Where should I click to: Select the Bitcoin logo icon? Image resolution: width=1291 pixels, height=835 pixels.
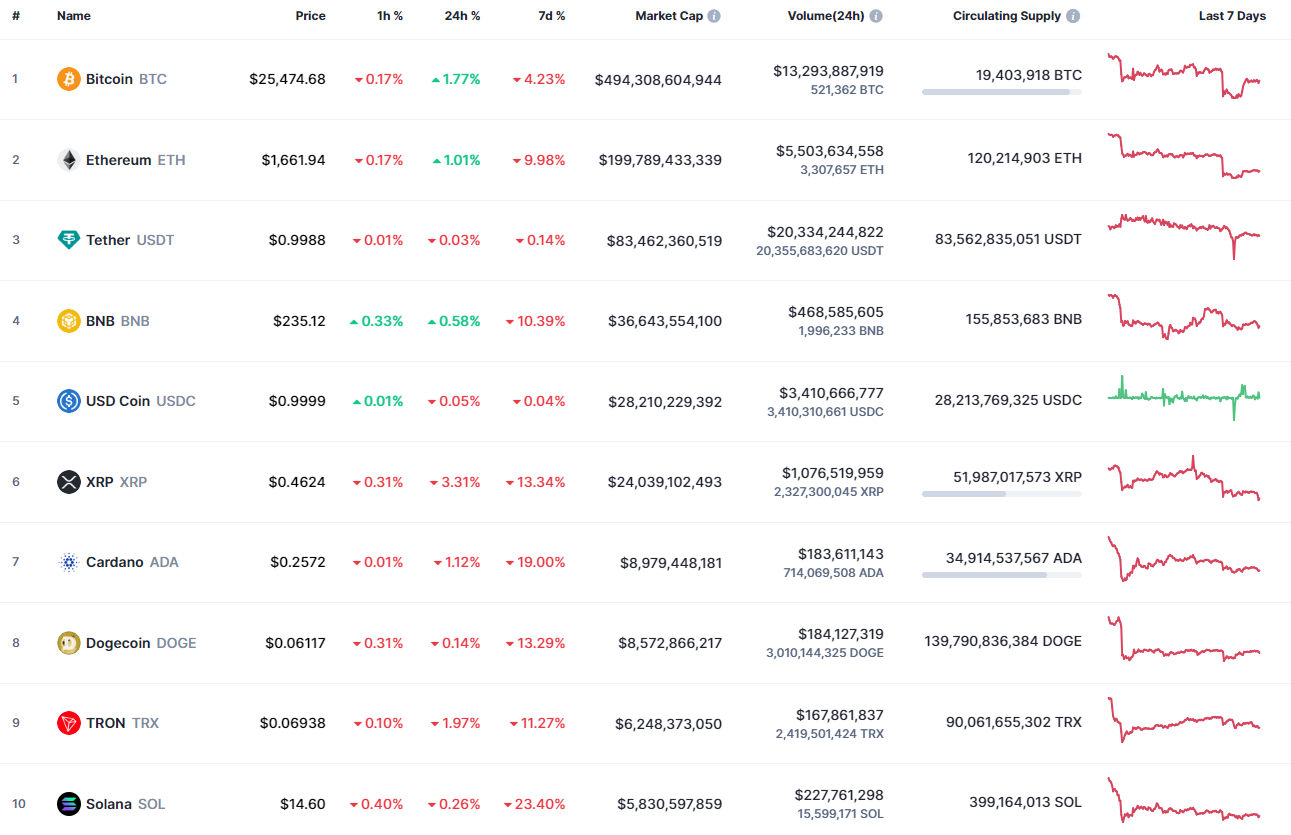[67, 79]
